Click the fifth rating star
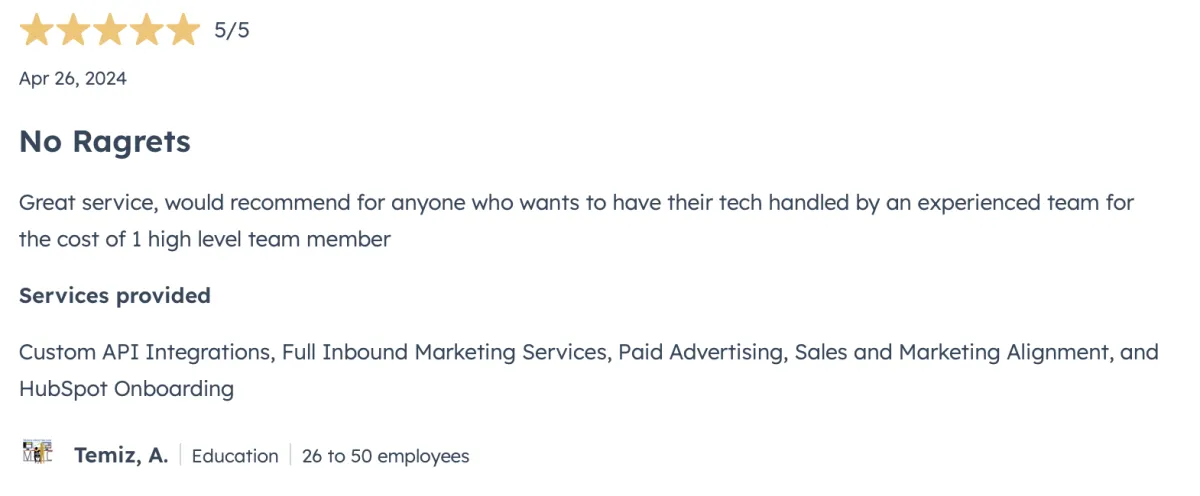1200x496 pixels. coord(184,30)
